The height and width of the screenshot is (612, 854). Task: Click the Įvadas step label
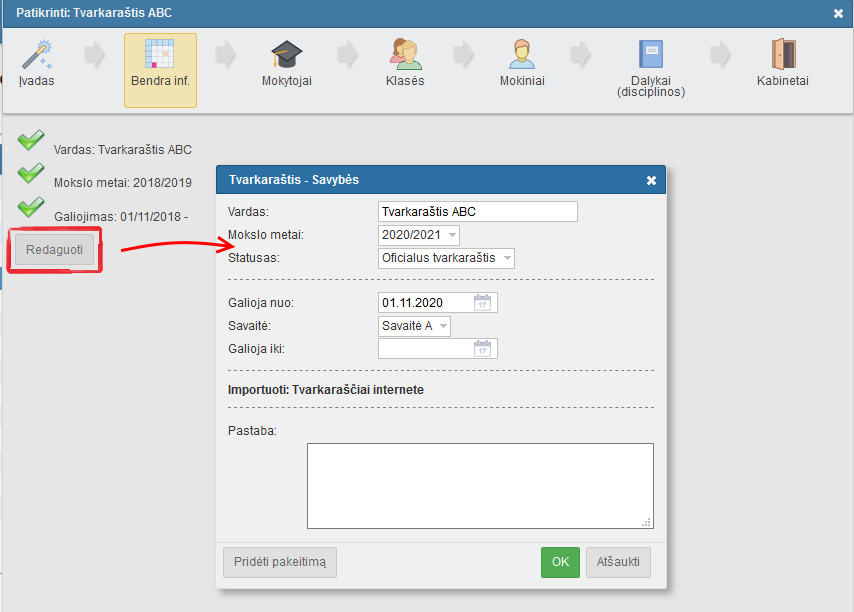[x=36, y=81]
